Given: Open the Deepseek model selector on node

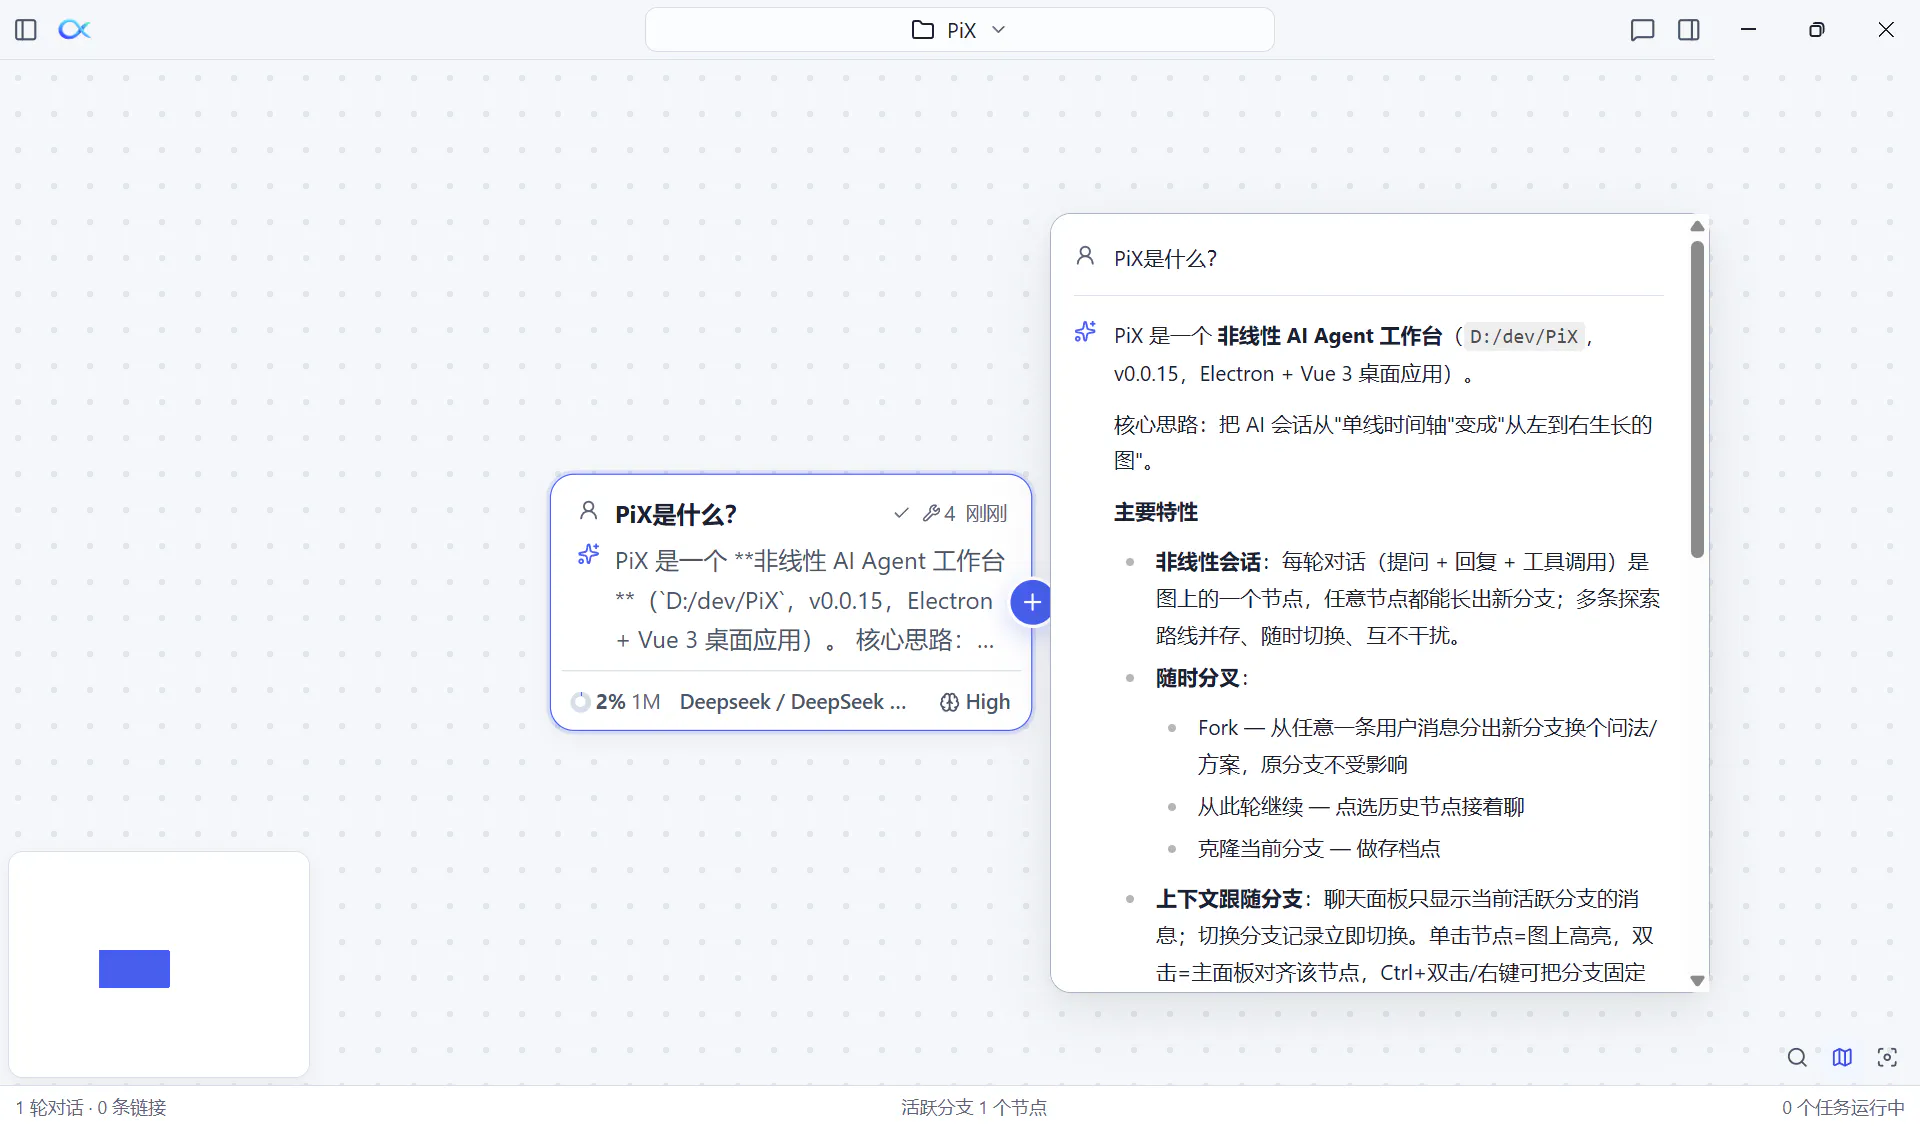Looking at the screenshot, I should [793, 702].
